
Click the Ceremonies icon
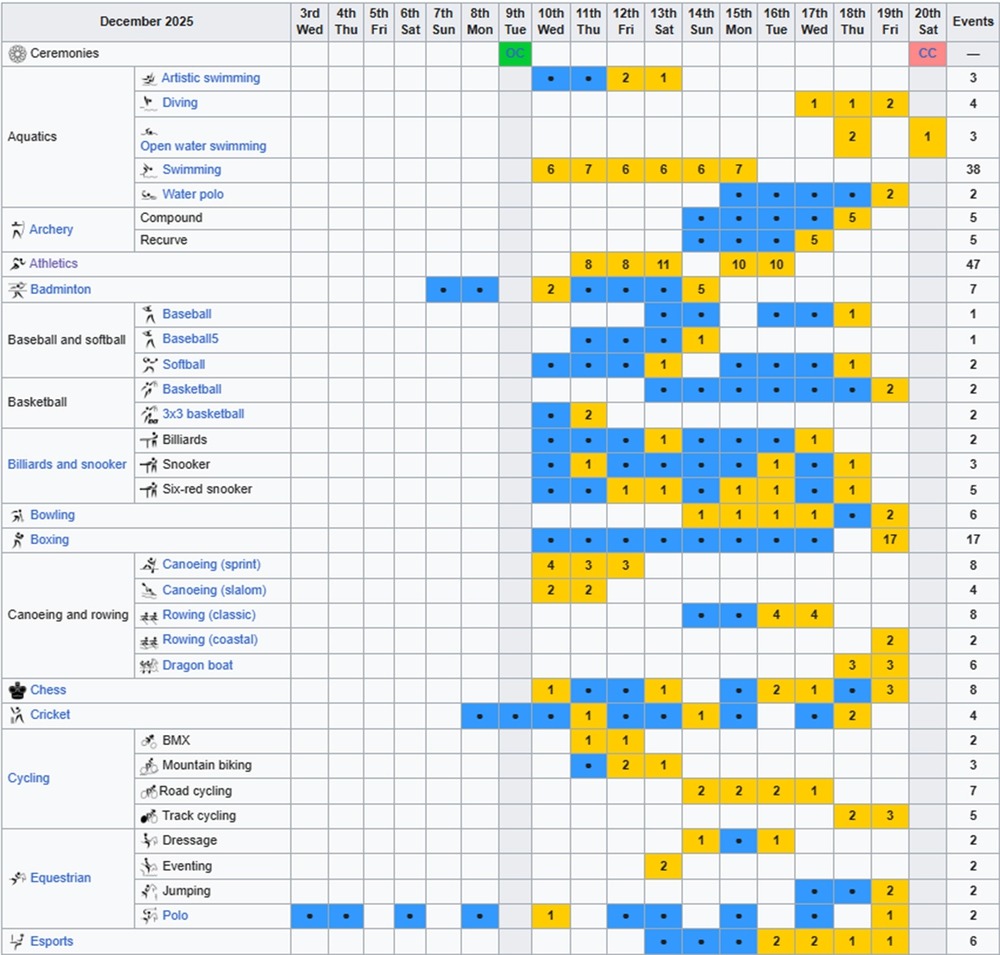(17, 54)
